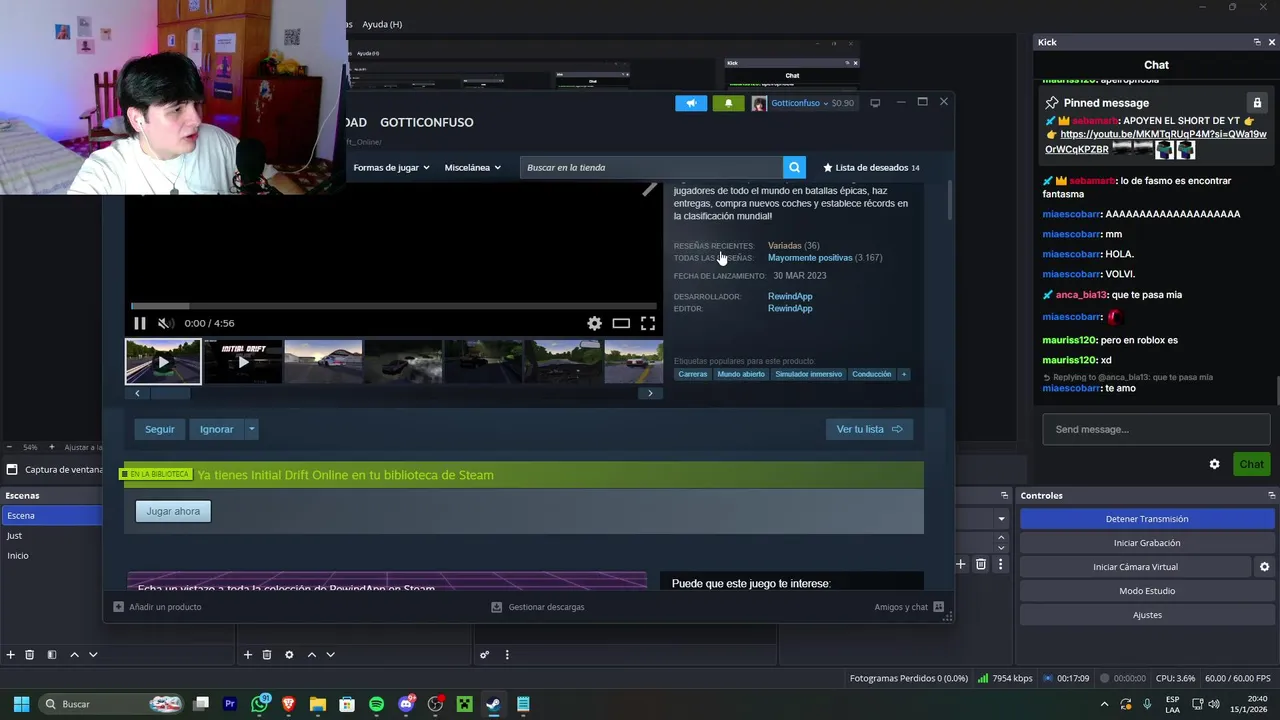Click the 'Variadas' recent reviews link

pyautogui.click(x=785, y=246)
